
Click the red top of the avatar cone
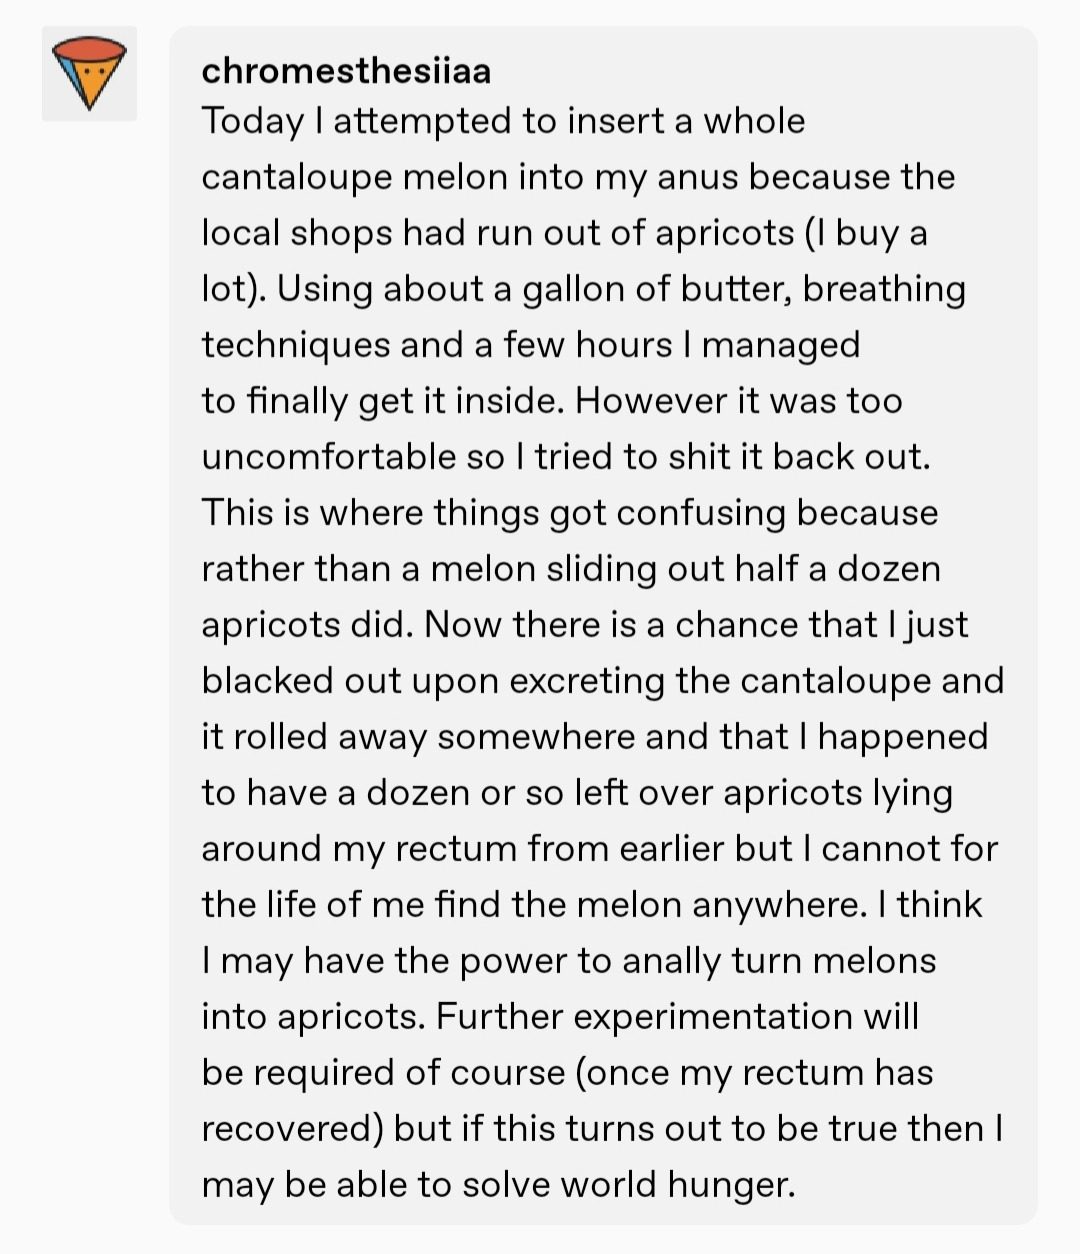click(x=89, y=48)
